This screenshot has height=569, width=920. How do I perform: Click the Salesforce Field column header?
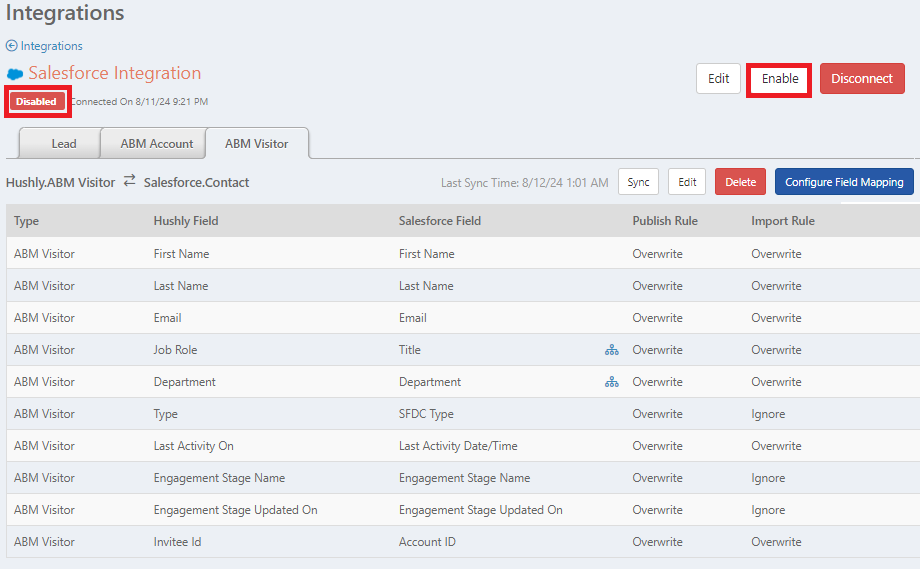(440, 221)
